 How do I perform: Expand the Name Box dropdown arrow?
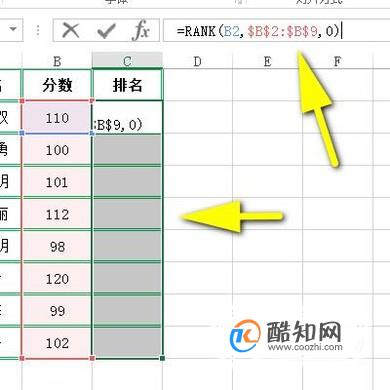13,29
